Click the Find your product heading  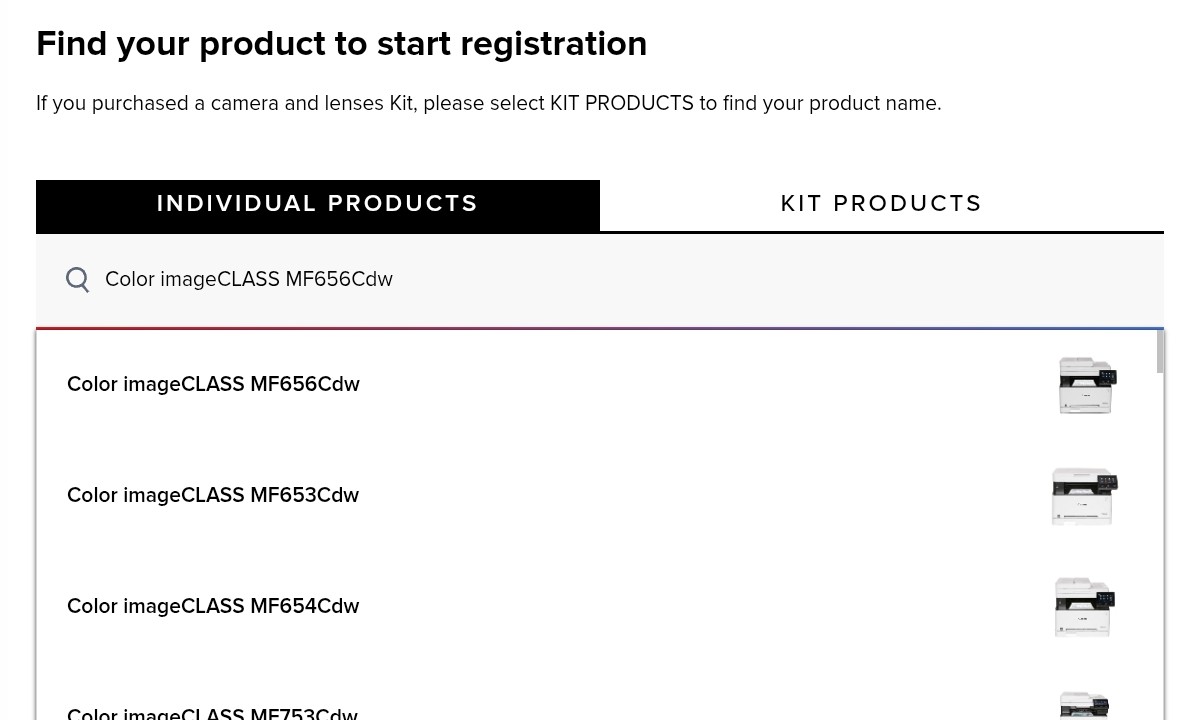pos(341,43)
